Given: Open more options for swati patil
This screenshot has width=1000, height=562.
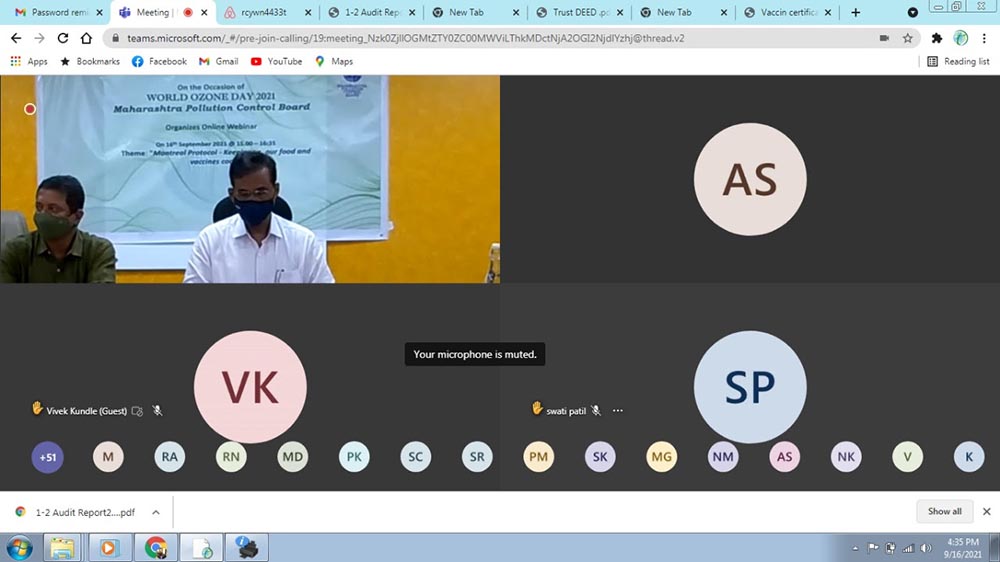Looking at the screenshot, I should [618, 410].
